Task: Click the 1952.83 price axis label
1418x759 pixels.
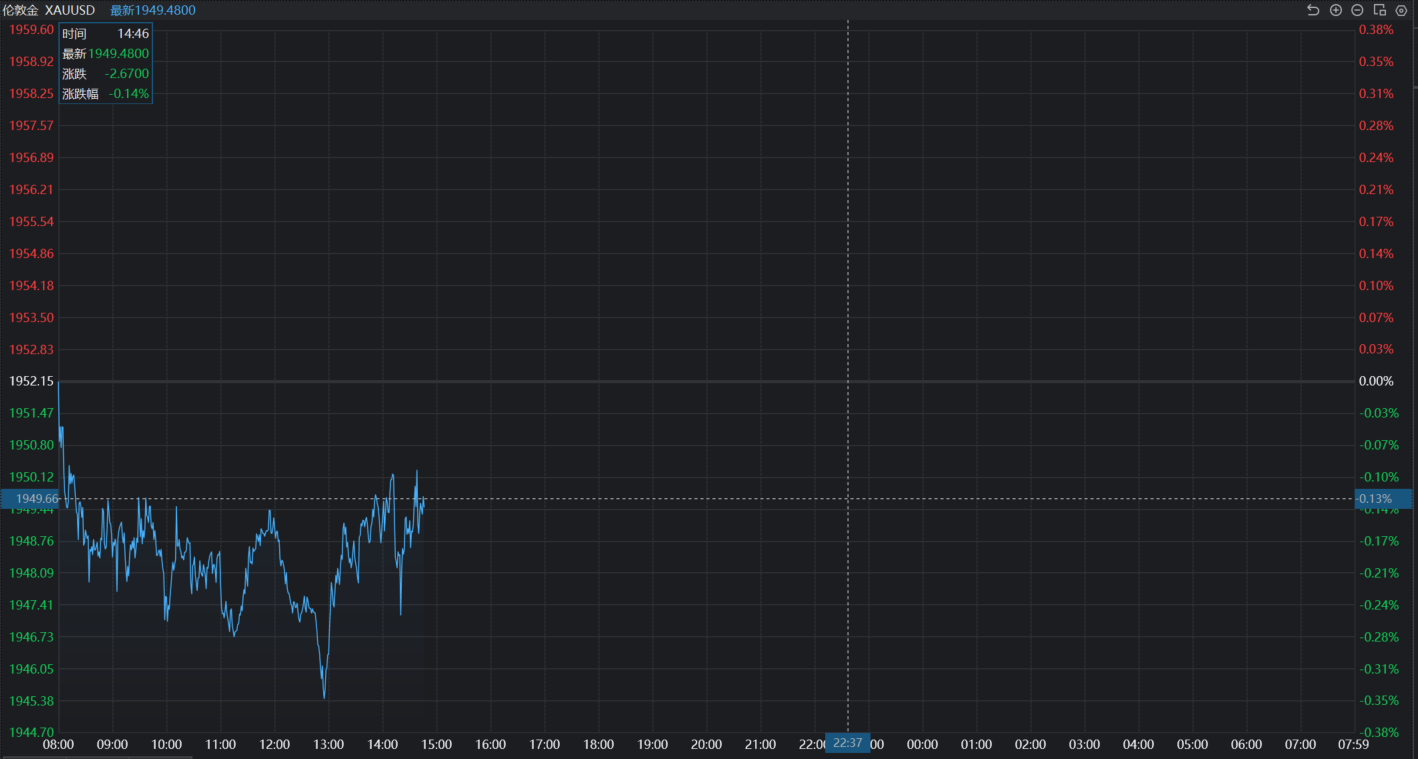Action: (31, 349)
